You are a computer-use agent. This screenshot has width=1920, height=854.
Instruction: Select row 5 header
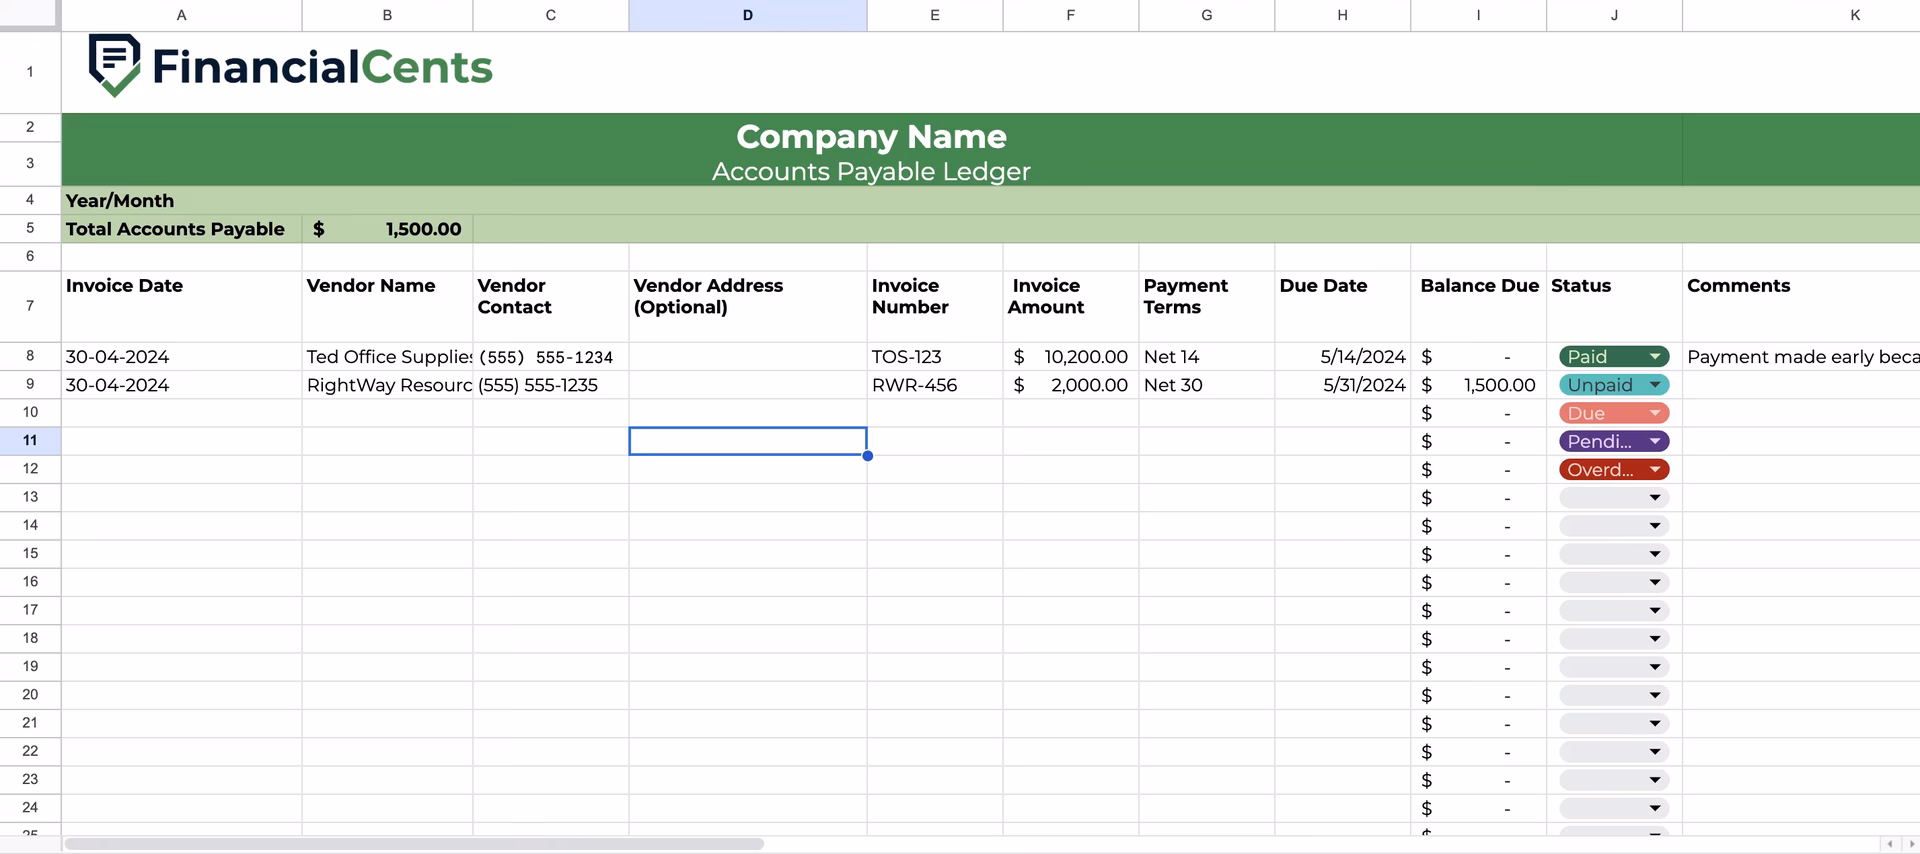point(30,228)
